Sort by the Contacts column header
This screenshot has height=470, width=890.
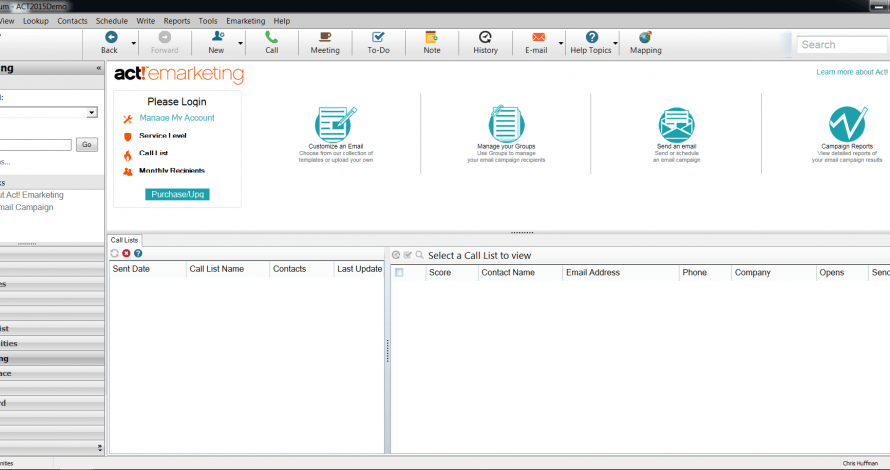tap(301, 269)
